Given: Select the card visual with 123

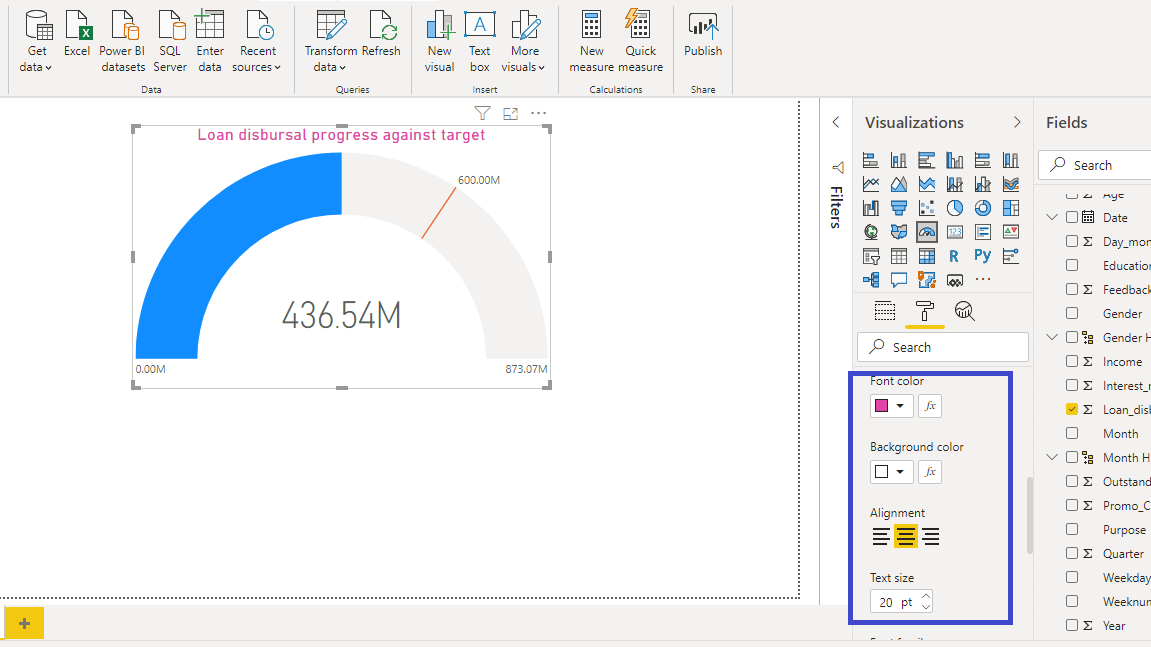Looking at the screenshot, I should 954,233.
